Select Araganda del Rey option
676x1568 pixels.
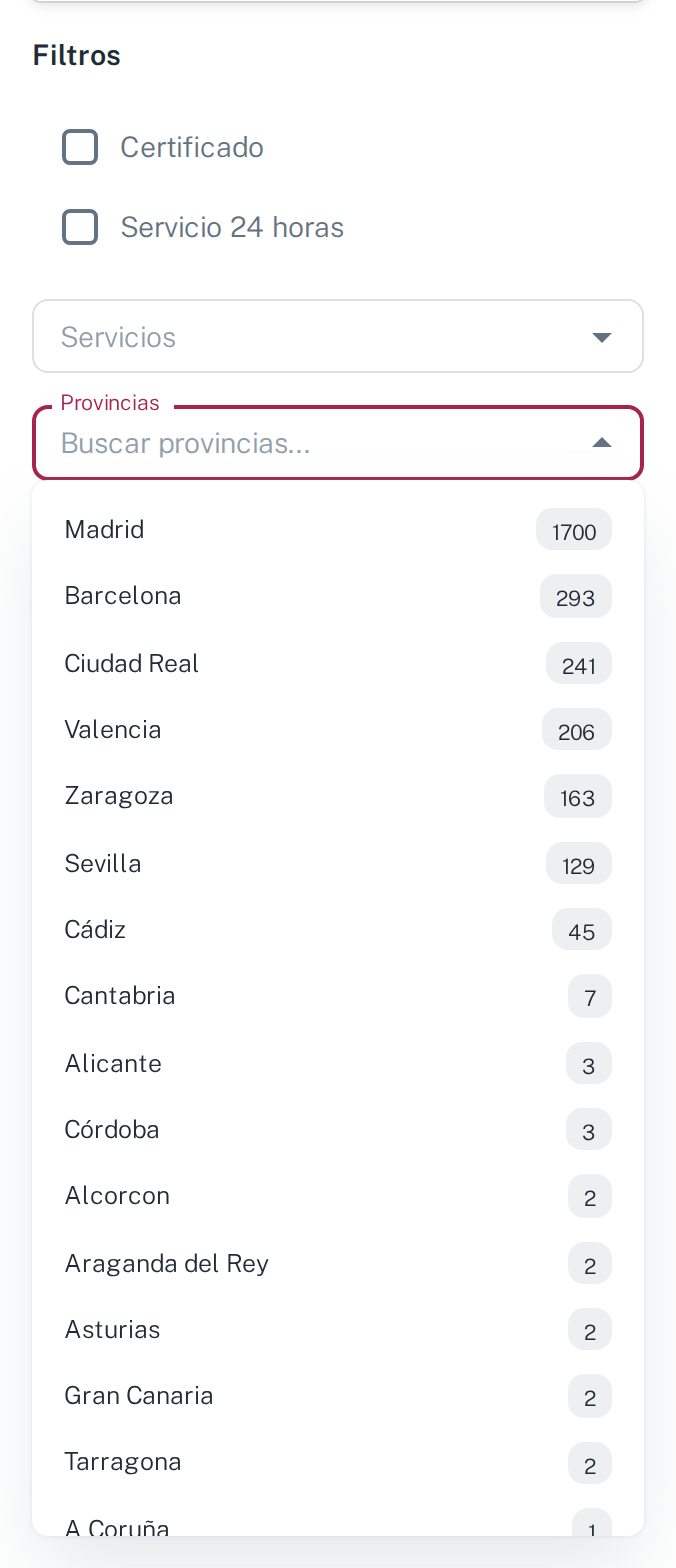[338, 1264]
